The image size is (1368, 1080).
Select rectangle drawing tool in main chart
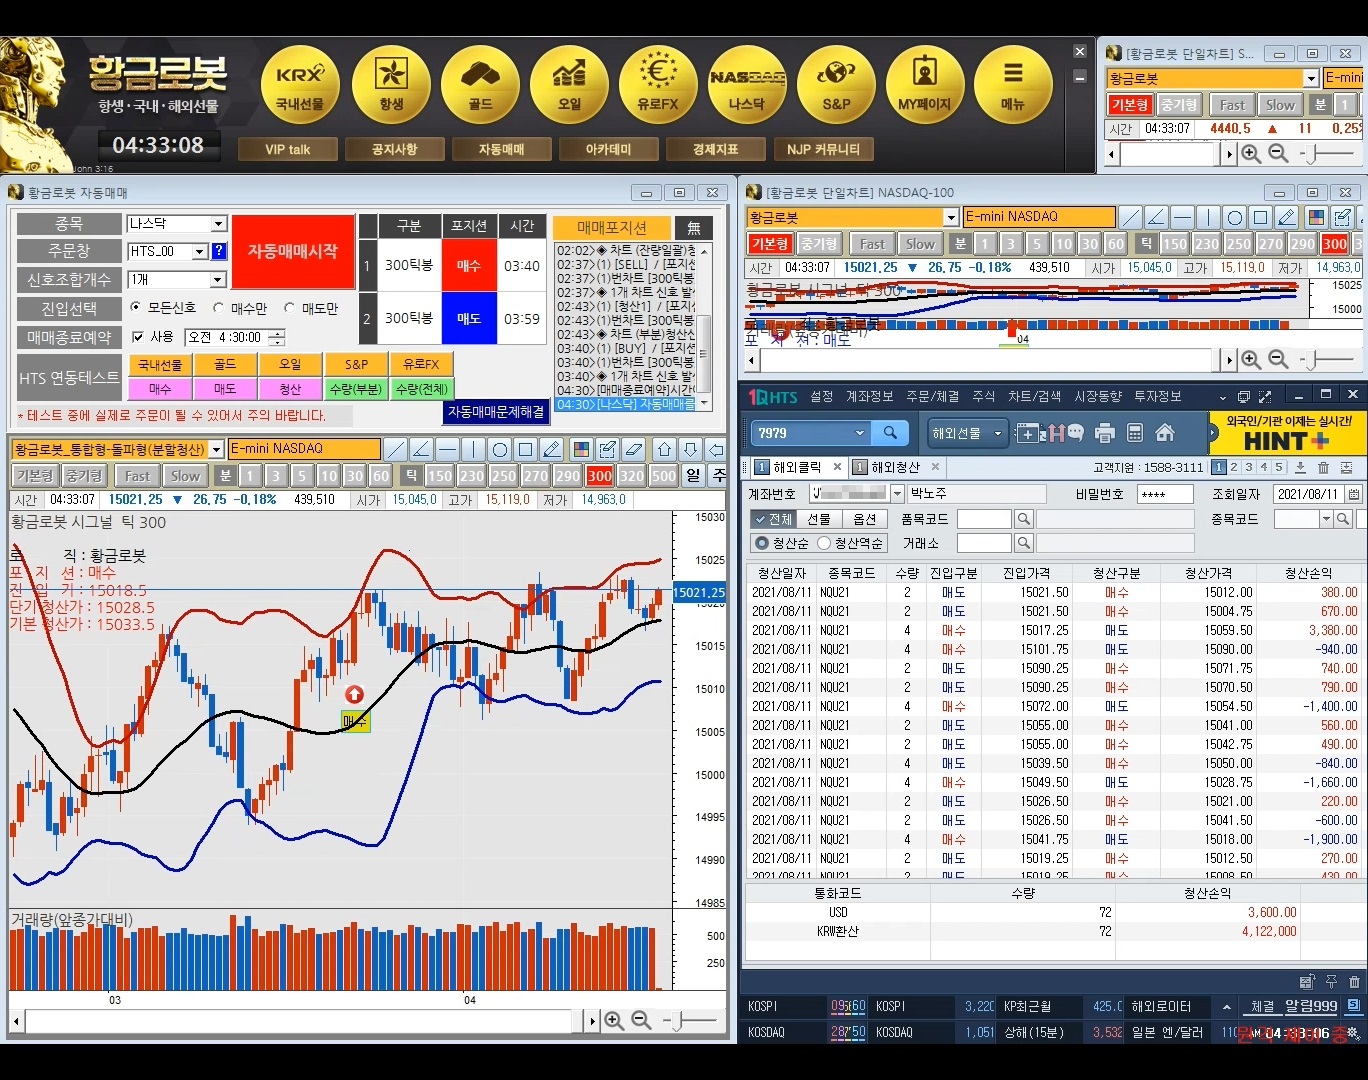coord(526,449)
